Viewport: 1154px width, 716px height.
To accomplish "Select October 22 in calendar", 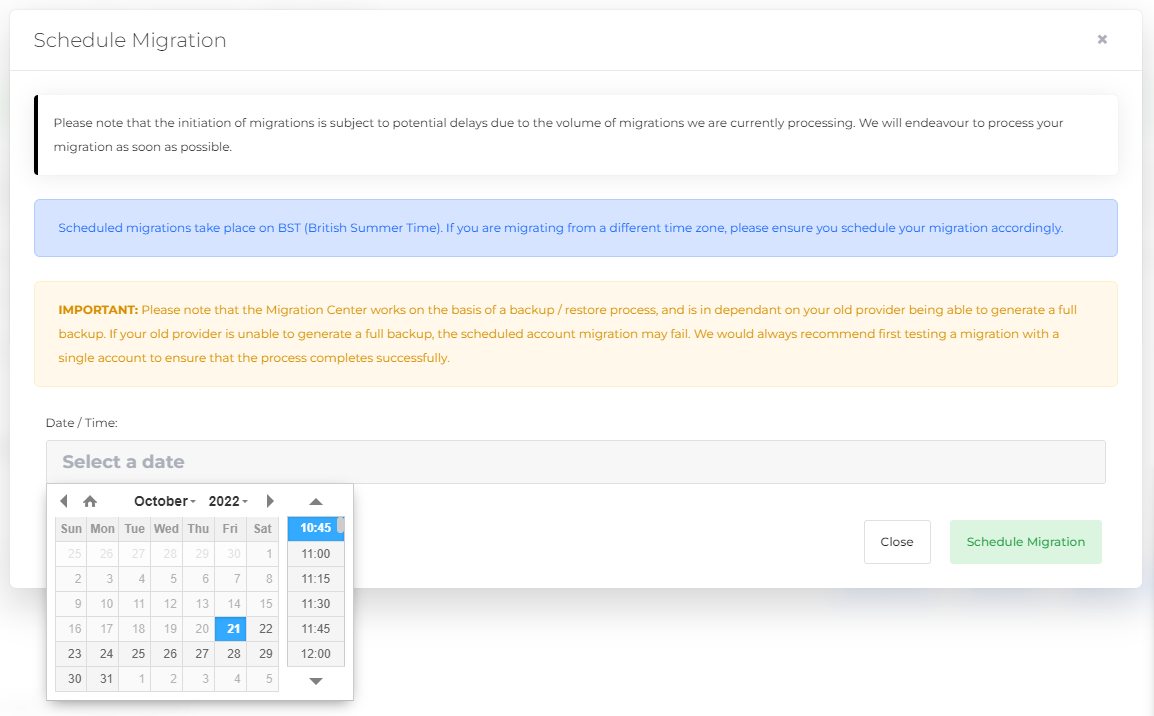I will pyautogui.click(x=263, y=628).
